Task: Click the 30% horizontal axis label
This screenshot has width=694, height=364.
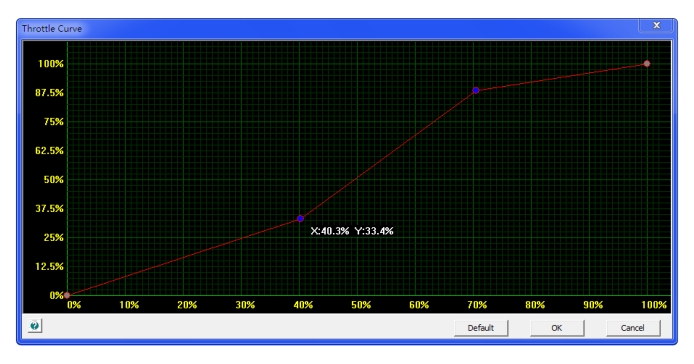Action: click(x=245, y=305)
